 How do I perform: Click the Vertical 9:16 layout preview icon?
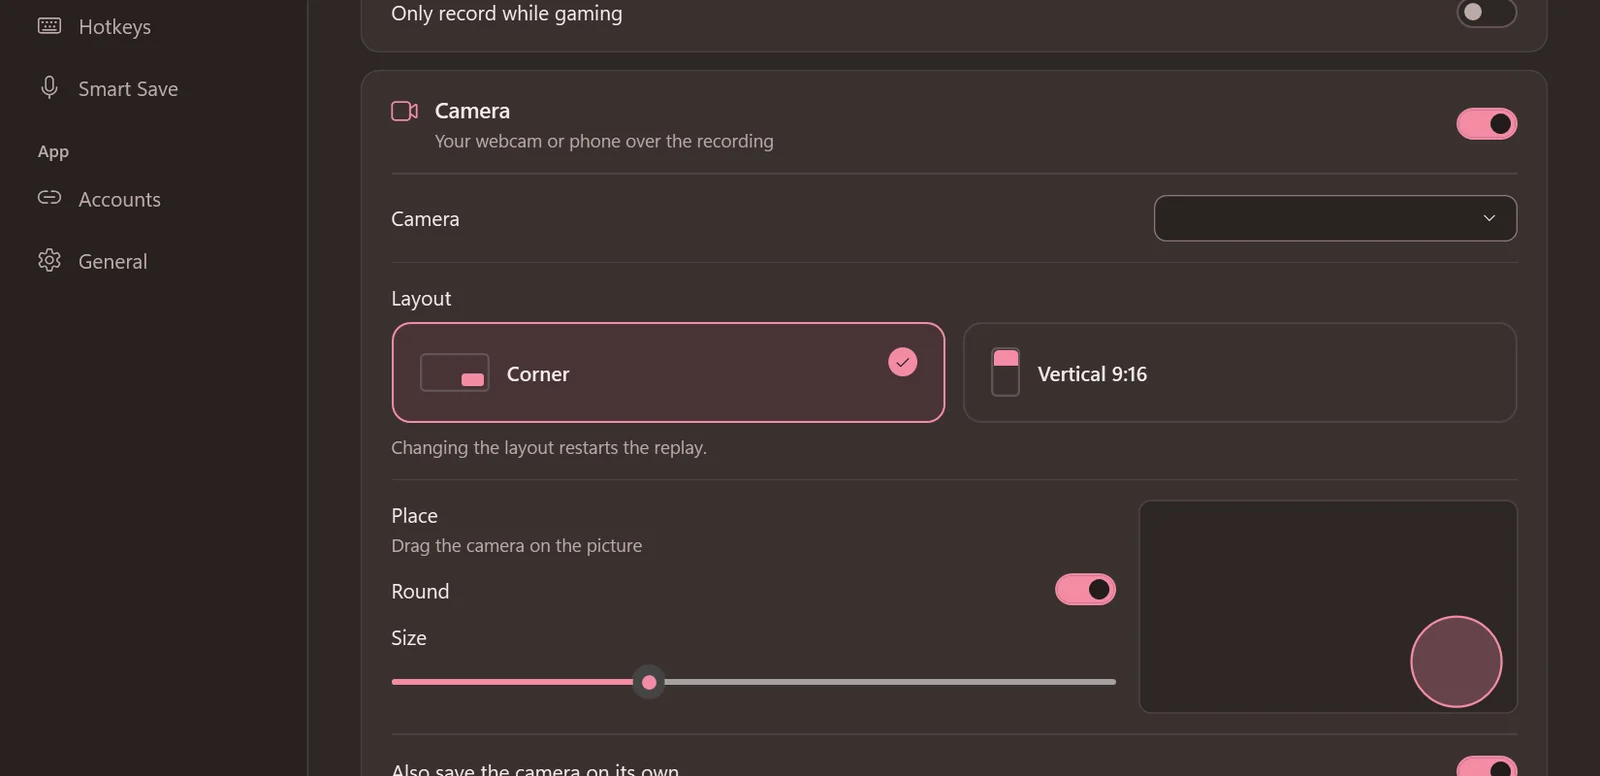click(1005, 372)
